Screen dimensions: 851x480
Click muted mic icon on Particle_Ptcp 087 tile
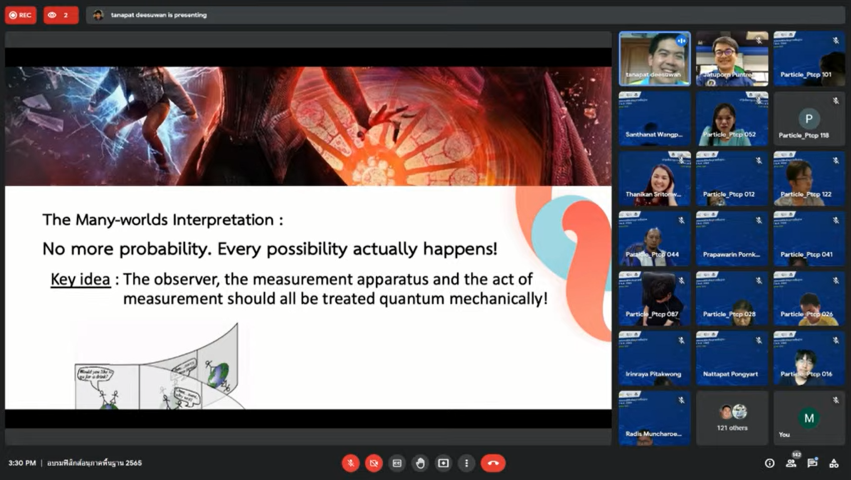point(681,281)
